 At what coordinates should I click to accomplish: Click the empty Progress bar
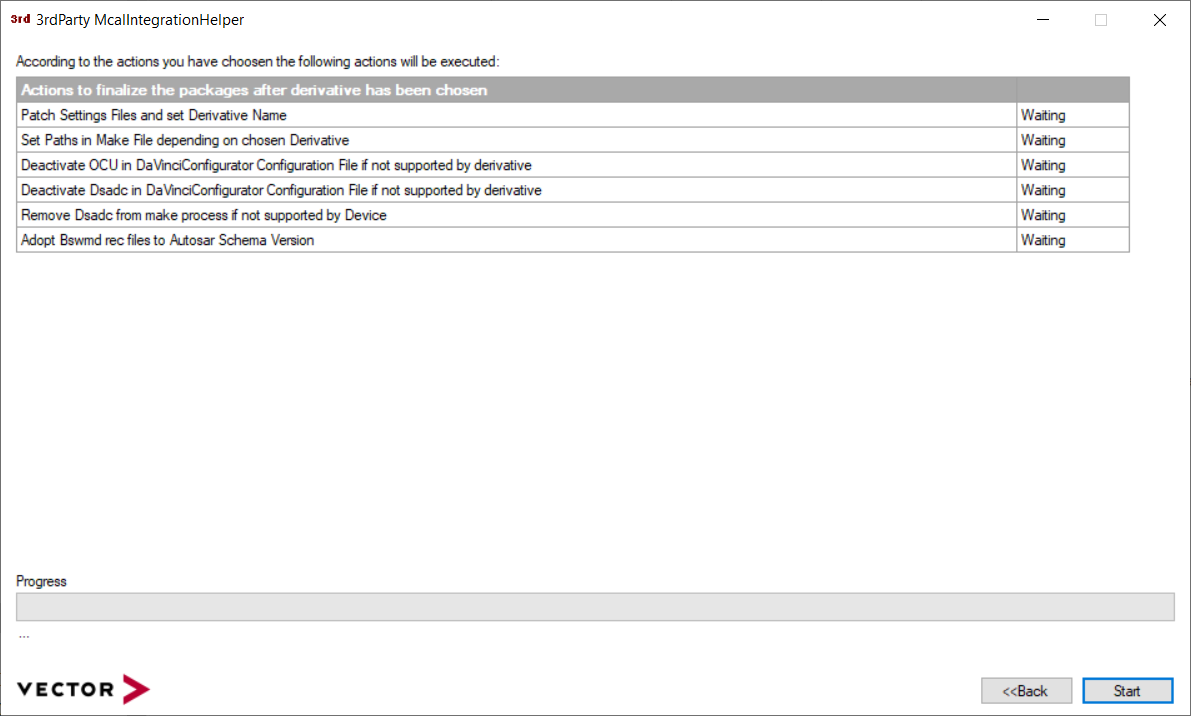(x=594, y=607)
